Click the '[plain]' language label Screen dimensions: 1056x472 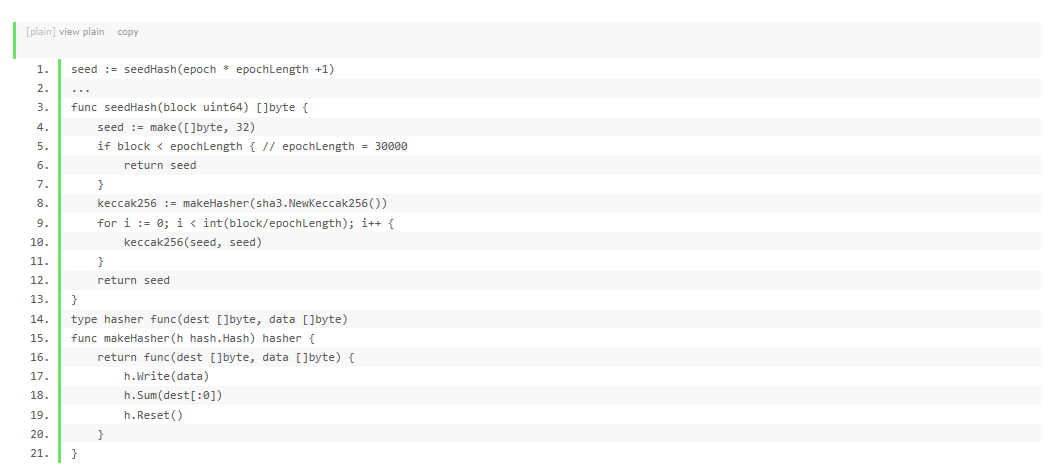coord(40,32)
